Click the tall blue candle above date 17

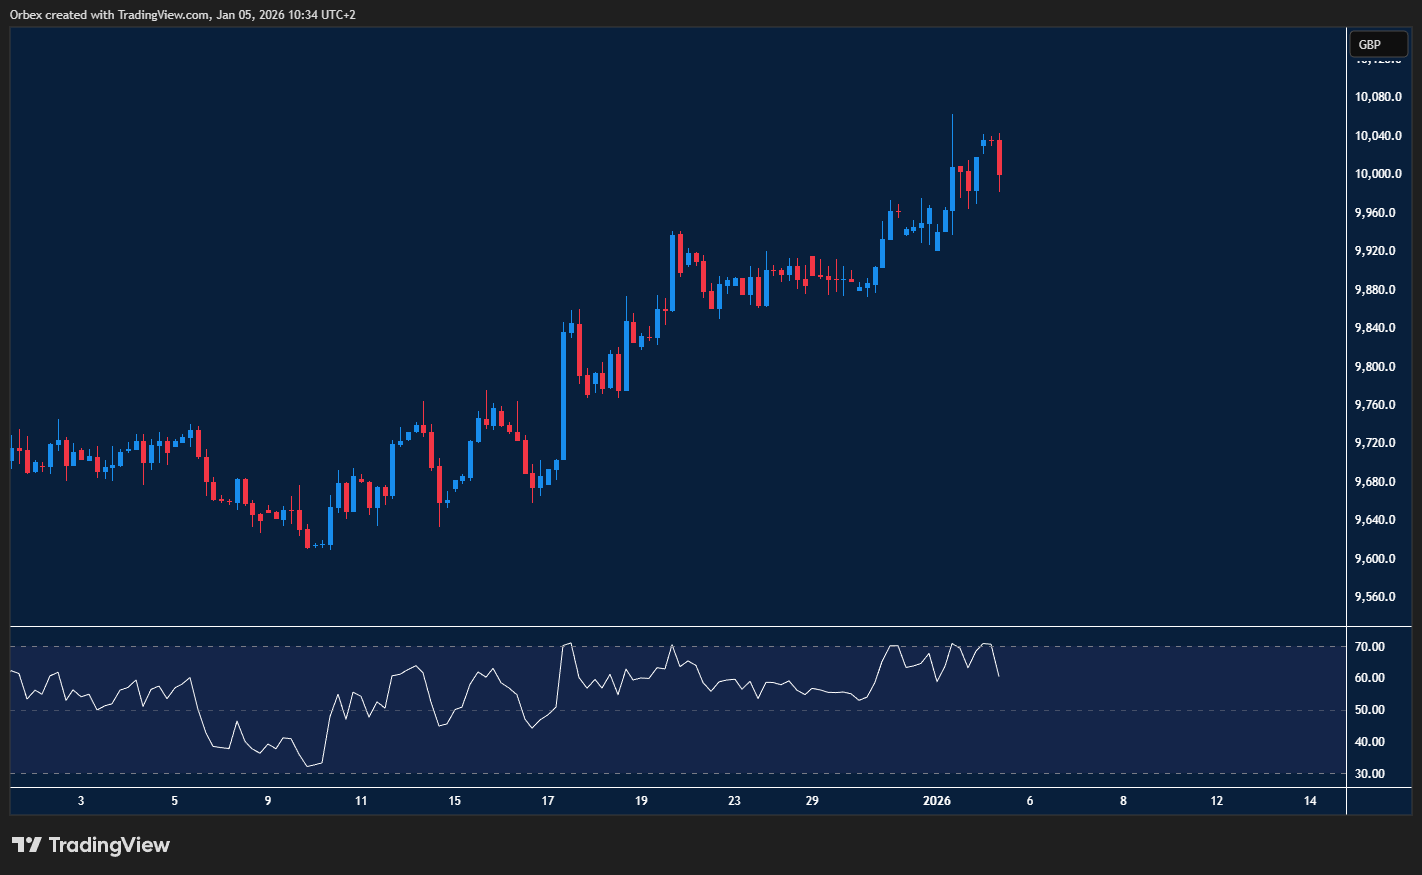563,395
